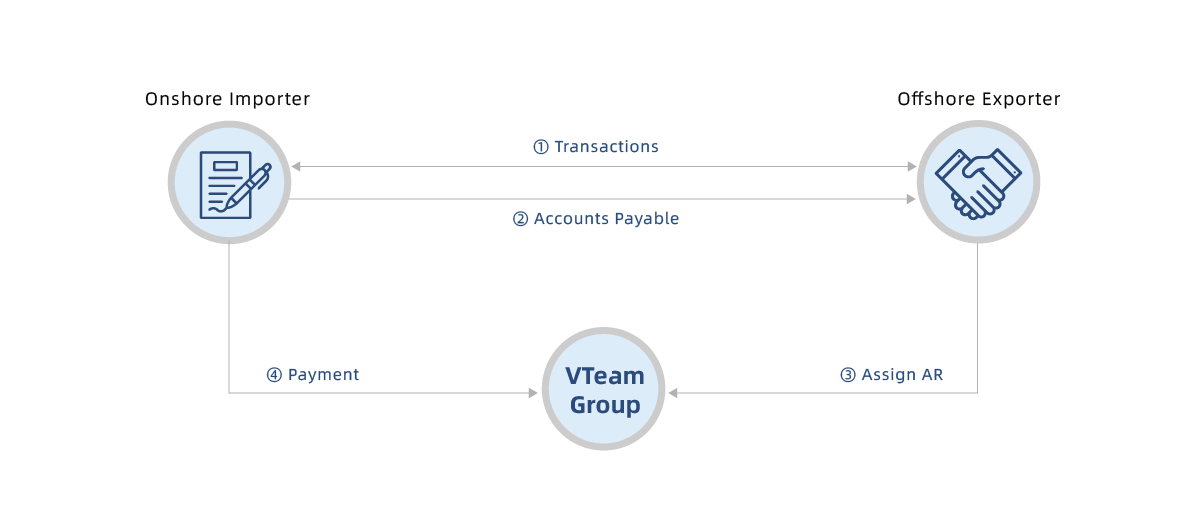Click the circled number 4 marker
The height and width of the screenshot is (522, 1201).
[274, 375]
